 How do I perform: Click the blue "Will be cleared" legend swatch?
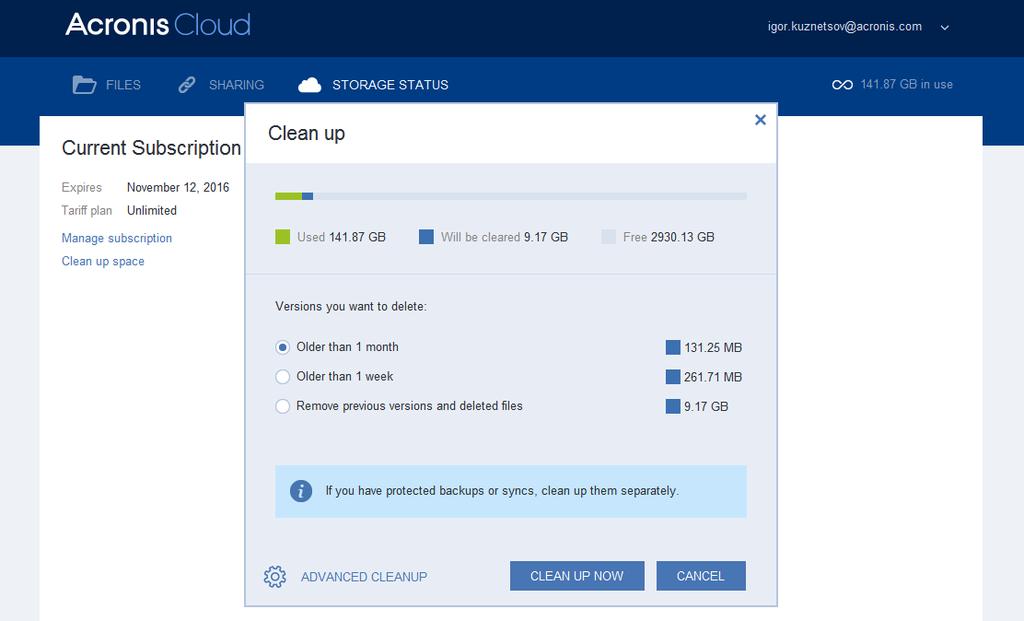pos(426,237)
